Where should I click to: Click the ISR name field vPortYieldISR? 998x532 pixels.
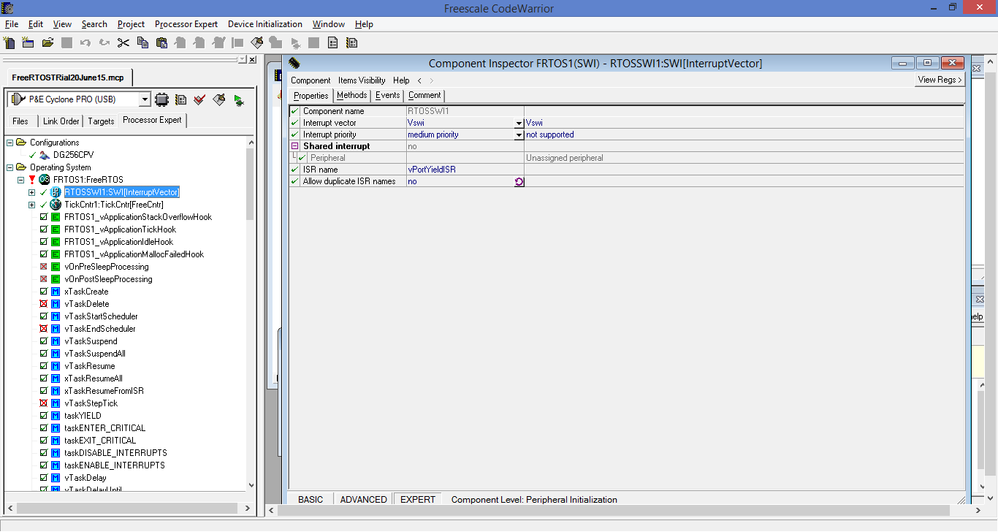(465, 170)
